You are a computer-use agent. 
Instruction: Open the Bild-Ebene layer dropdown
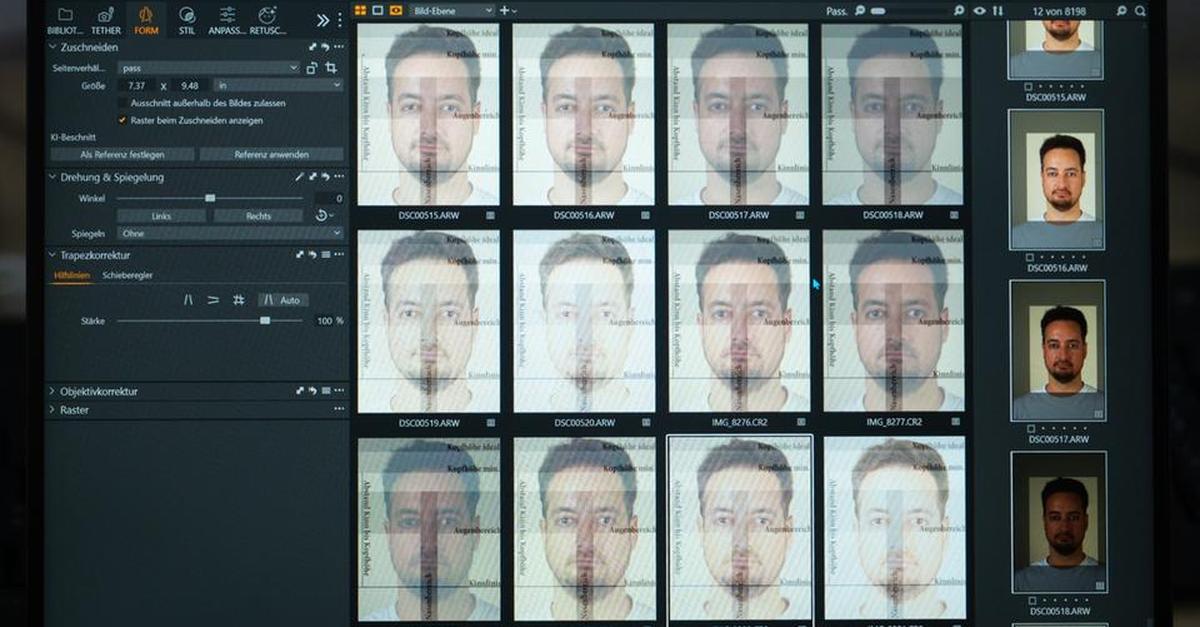pos(453,10)
